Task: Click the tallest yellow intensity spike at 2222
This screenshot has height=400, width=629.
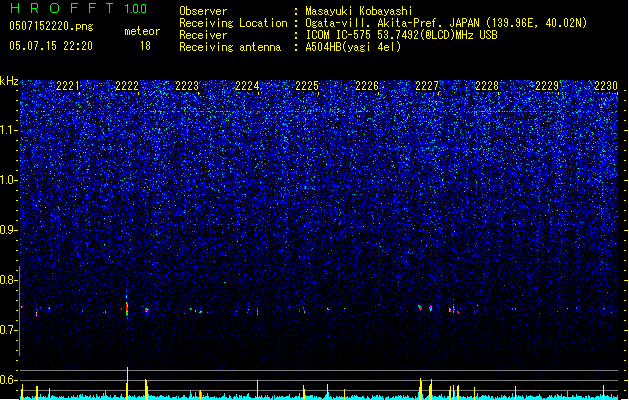Action: [128, 382]
